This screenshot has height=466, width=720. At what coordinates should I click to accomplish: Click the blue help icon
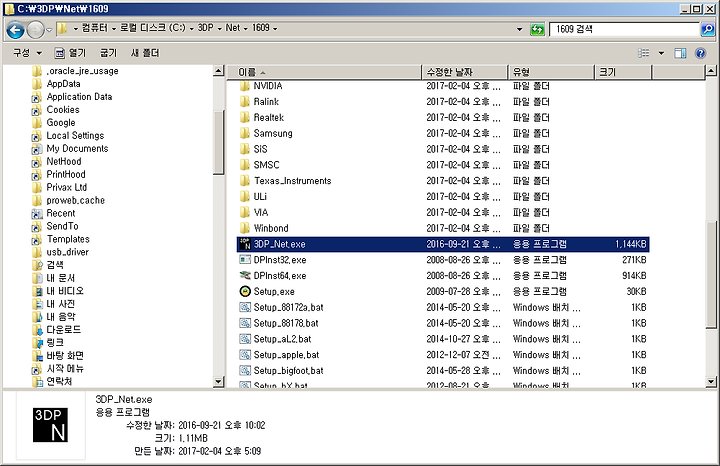pos(700,53)
